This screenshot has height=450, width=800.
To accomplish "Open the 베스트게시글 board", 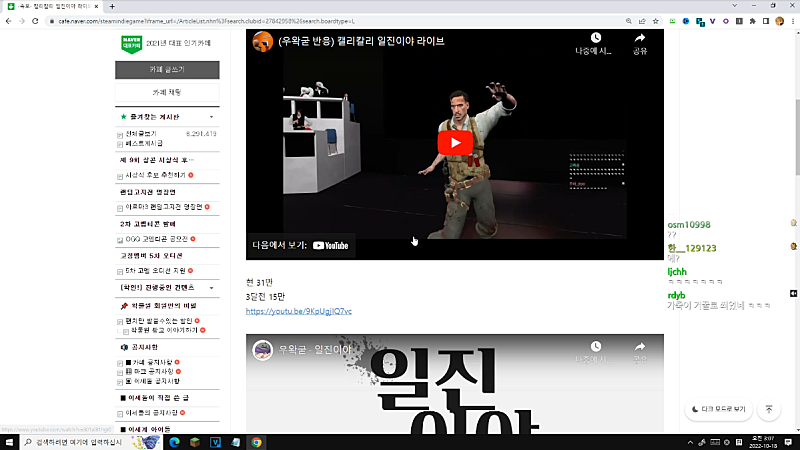I will tap(145, 144).
